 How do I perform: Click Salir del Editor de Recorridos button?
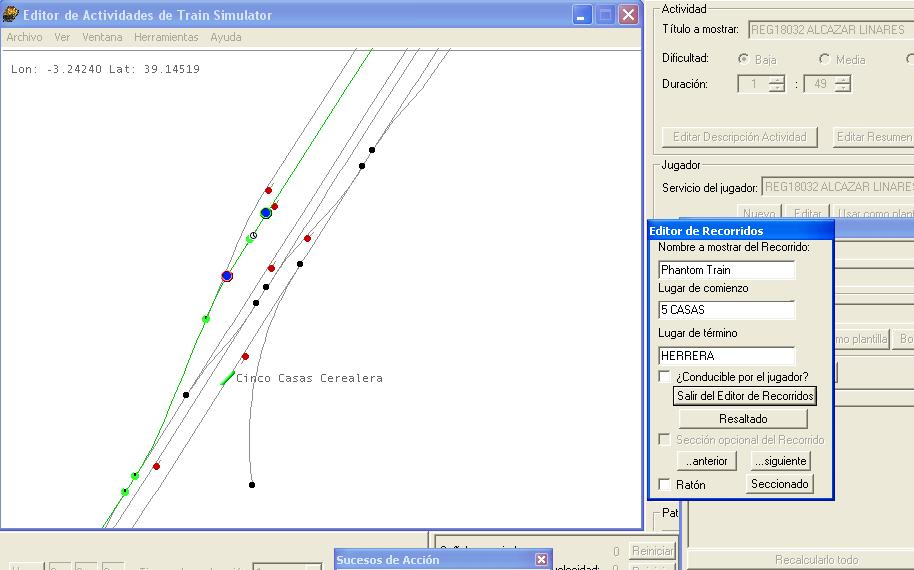pyautogui.click(x=746, y=396)
